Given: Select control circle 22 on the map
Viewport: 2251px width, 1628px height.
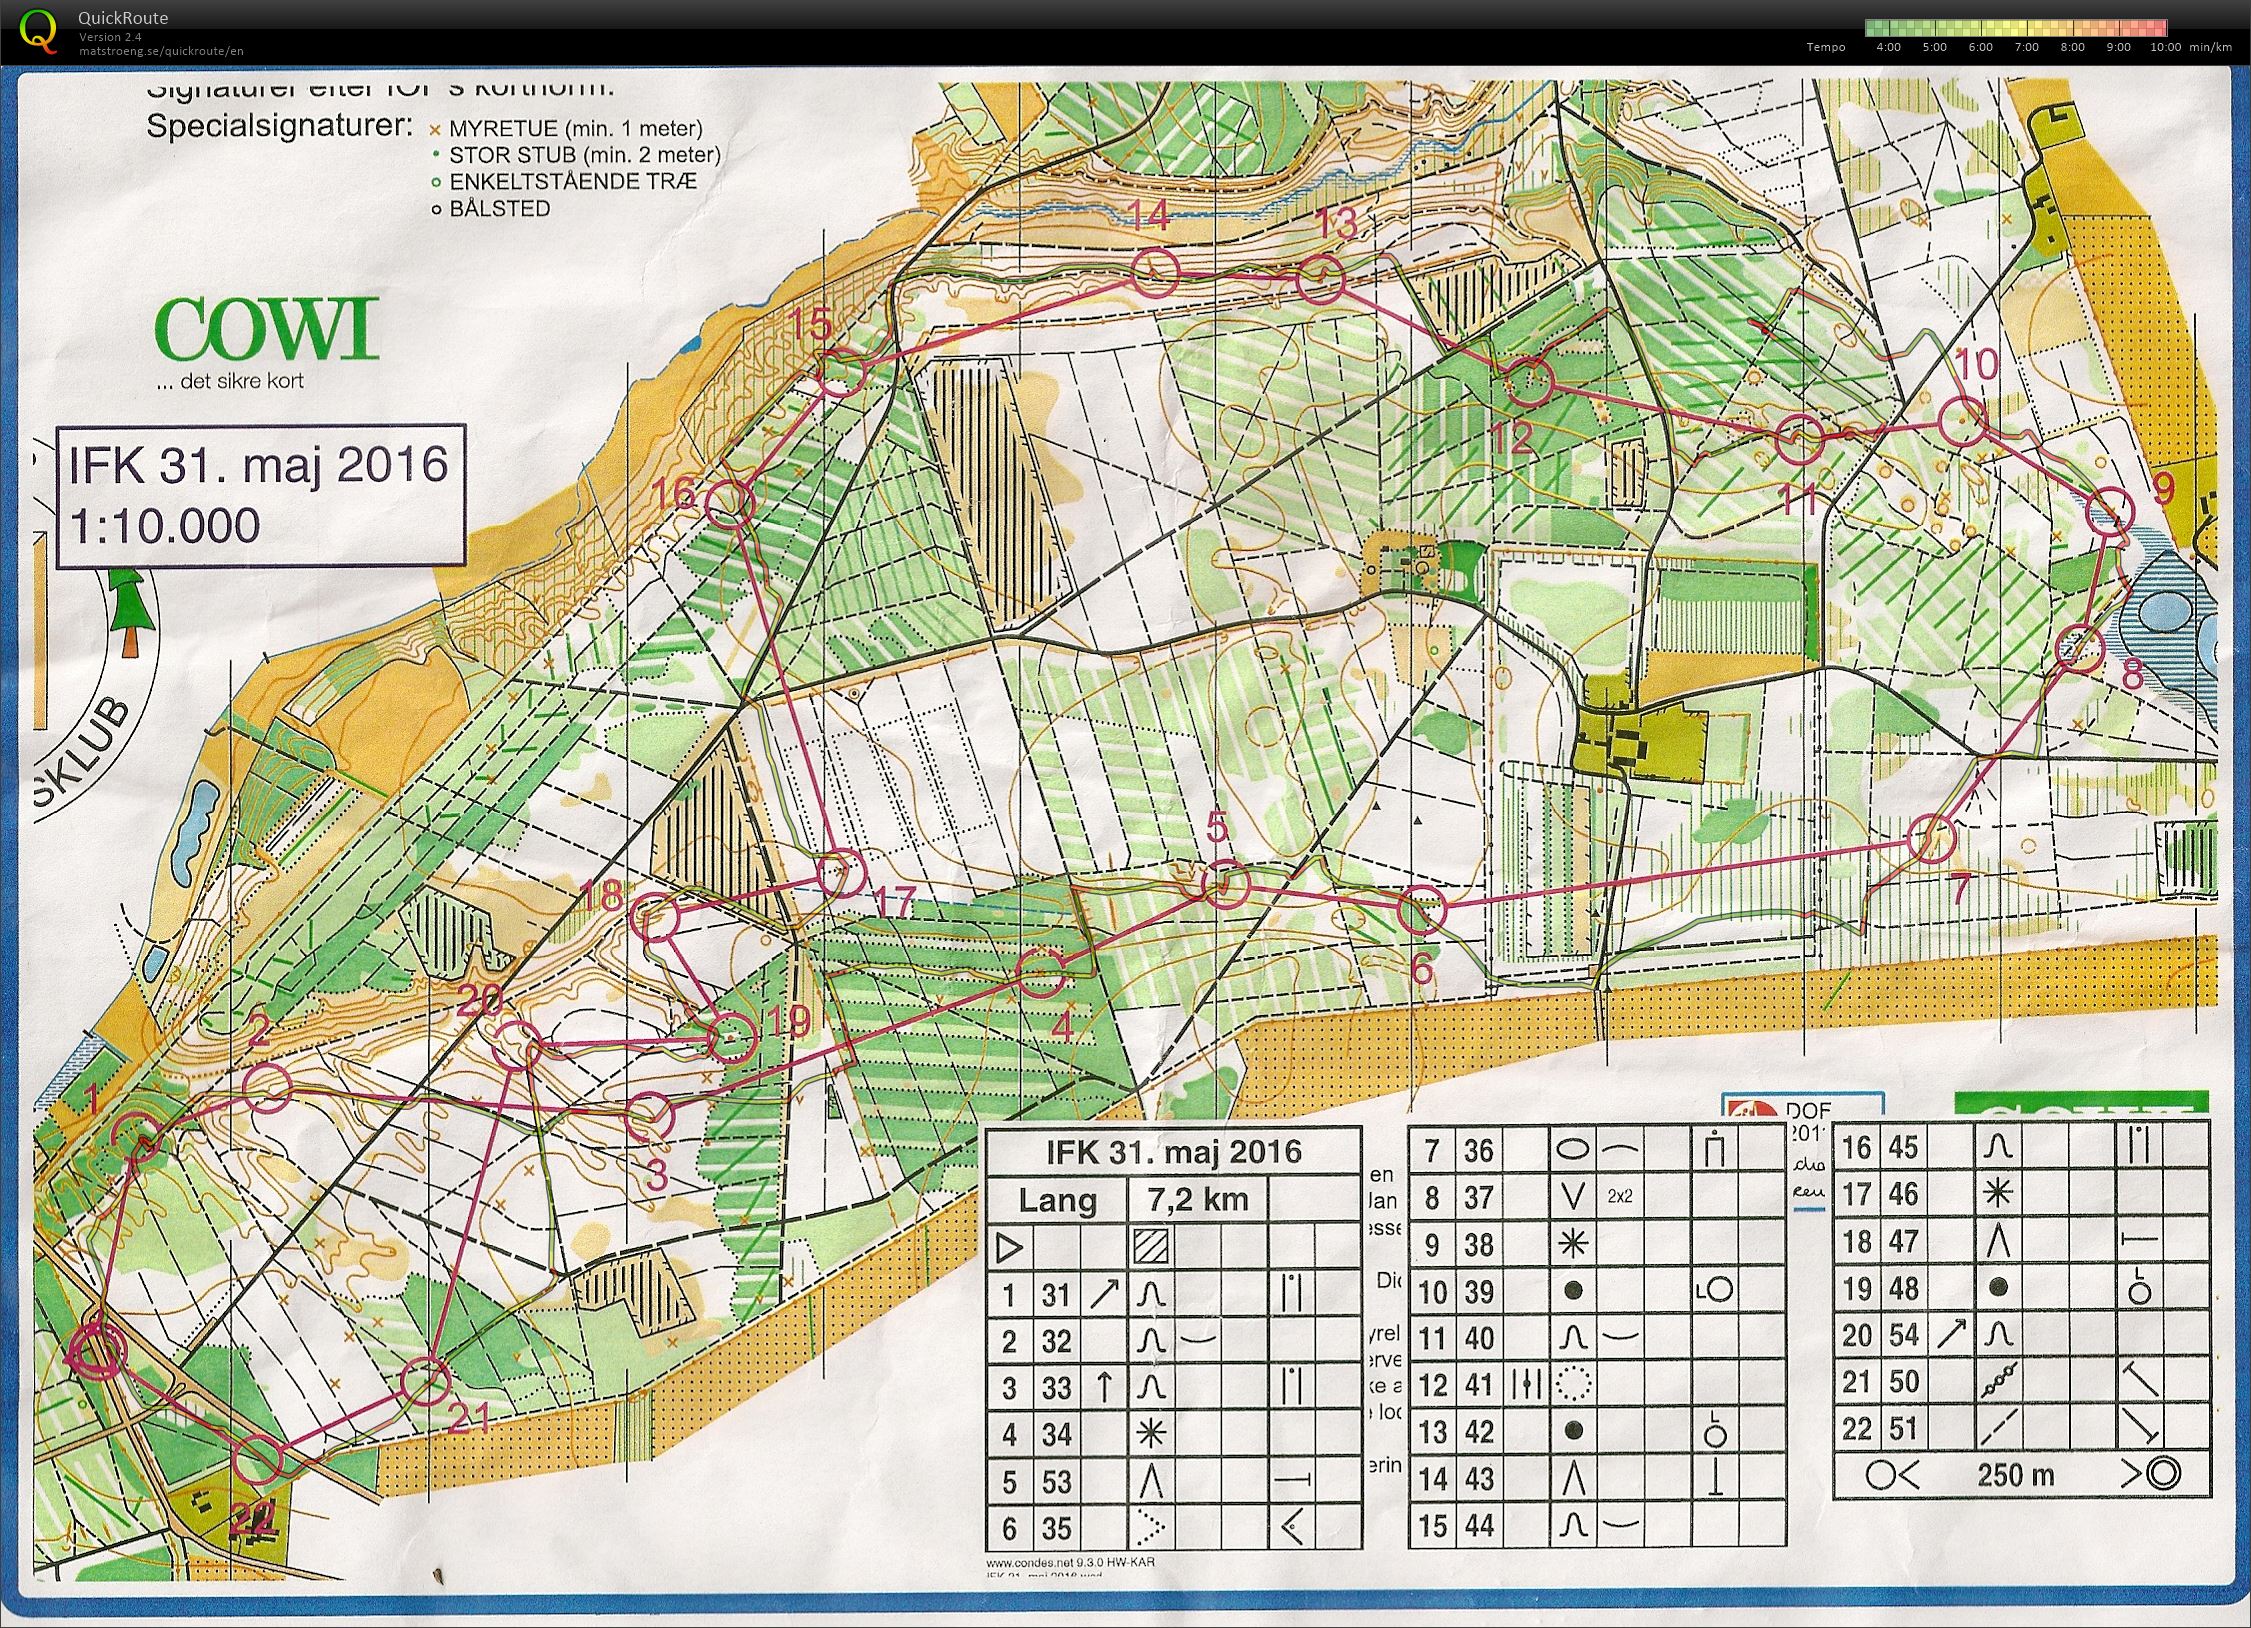Looking at the screenshot, I should tap(256, 1458).
